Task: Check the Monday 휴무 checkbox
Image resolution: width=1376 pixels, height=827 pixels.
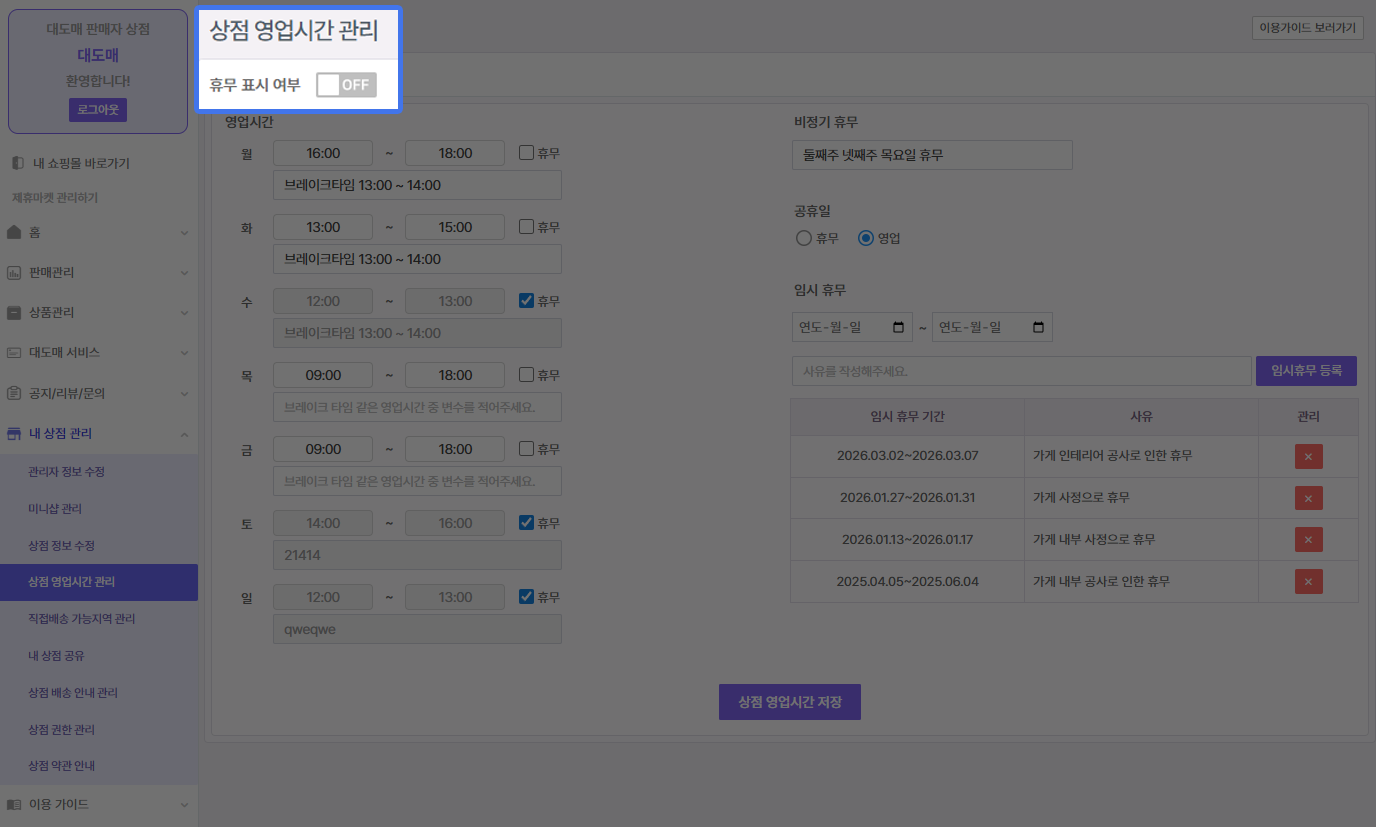Action: [x=527, y=153]
